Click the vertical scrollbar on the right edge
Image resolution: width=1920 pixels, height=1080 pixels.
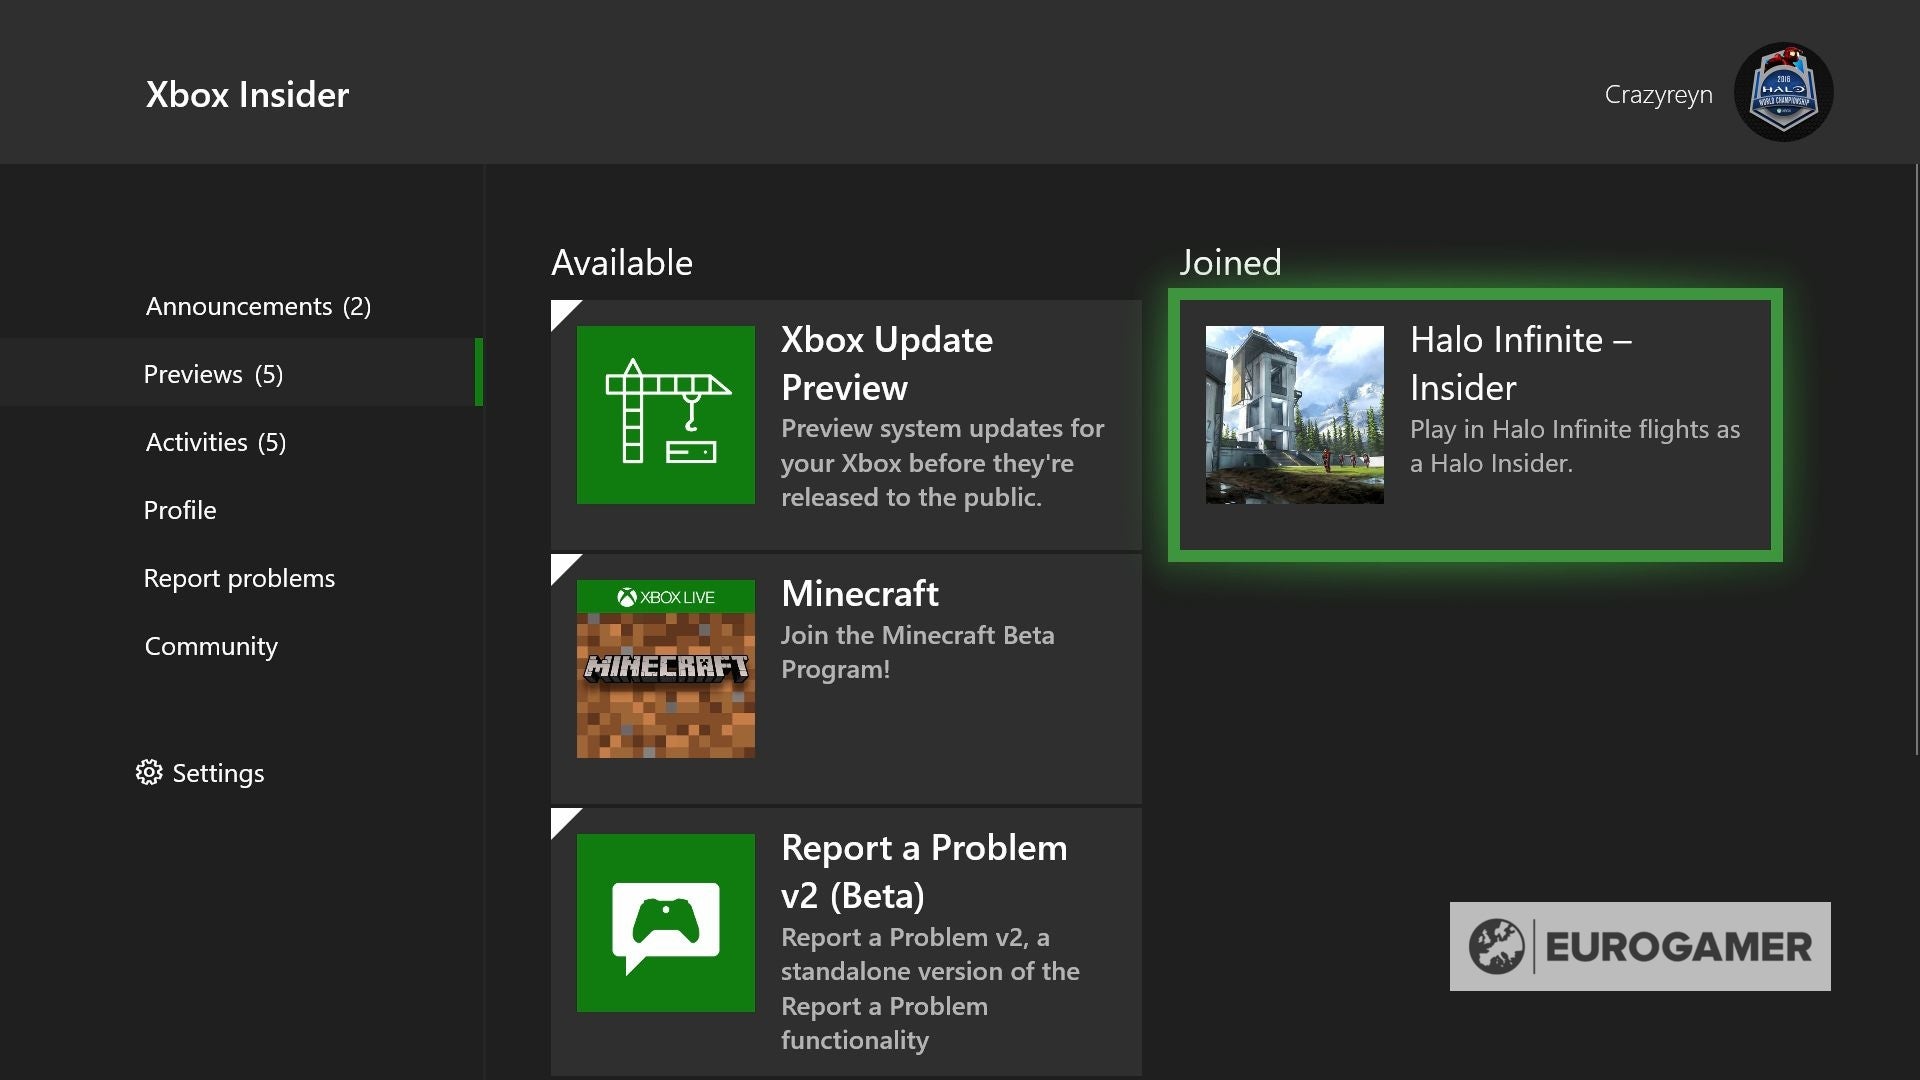(x=1916, y=460)
